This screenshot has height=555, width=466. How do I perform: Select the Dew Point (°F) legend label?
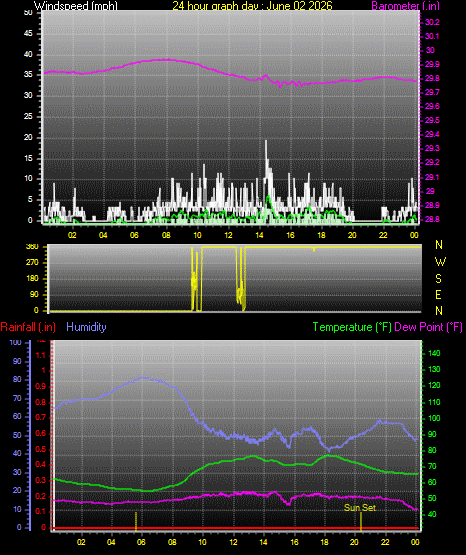[428, 327]
